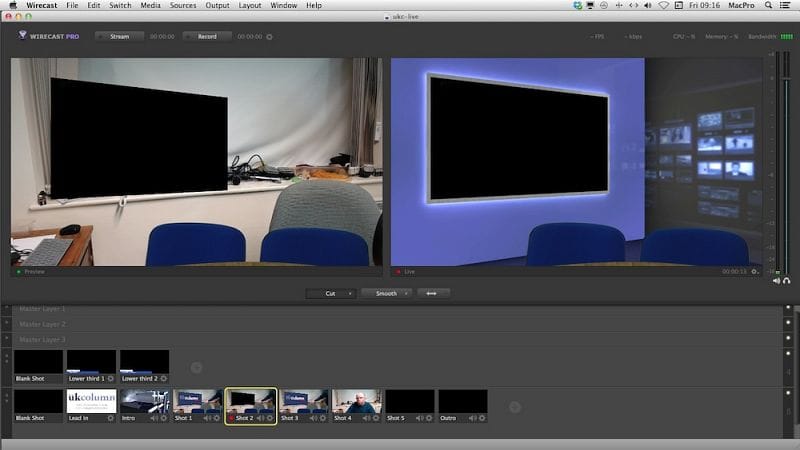
Task: Open the Smooth transition dropdown arrow
Action: (x=406, y=293)
